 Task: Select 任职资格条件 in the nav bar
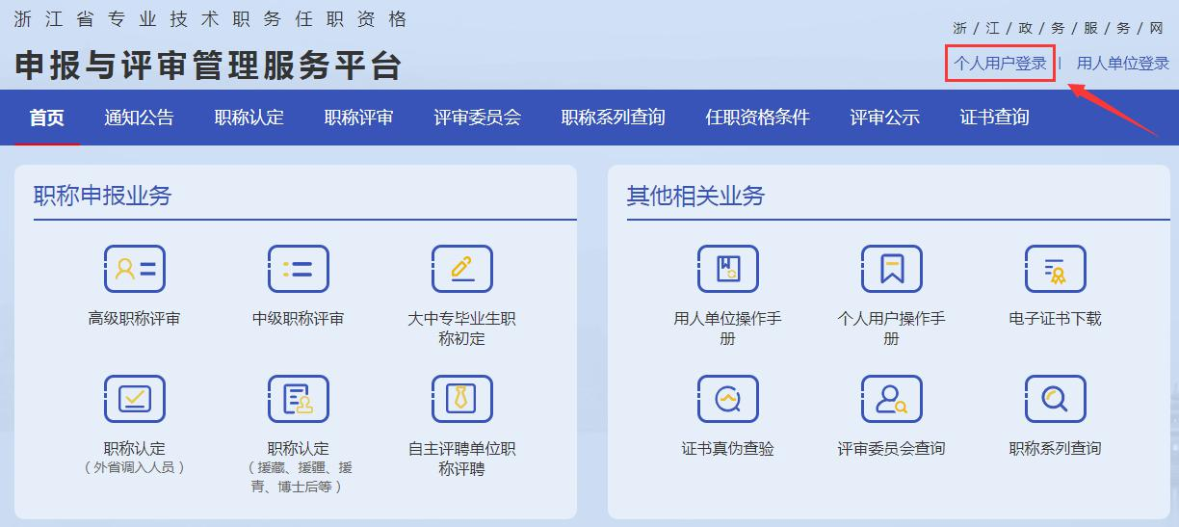coord(757,118)
